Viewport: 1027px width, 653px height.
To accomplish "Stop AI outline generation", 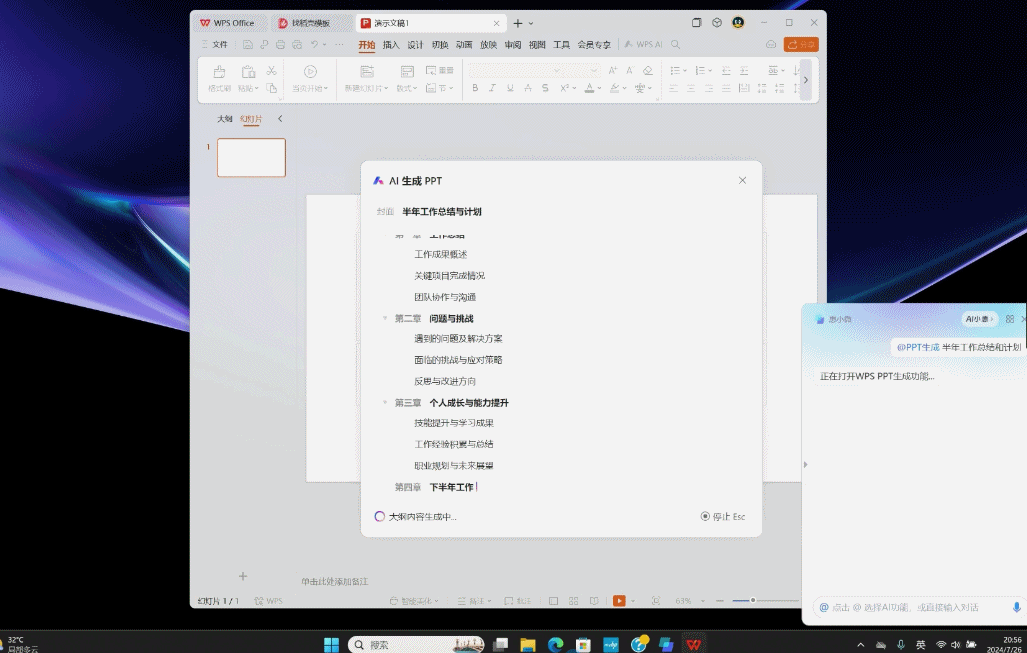I will pyautogui.click(x=723, y=517).
